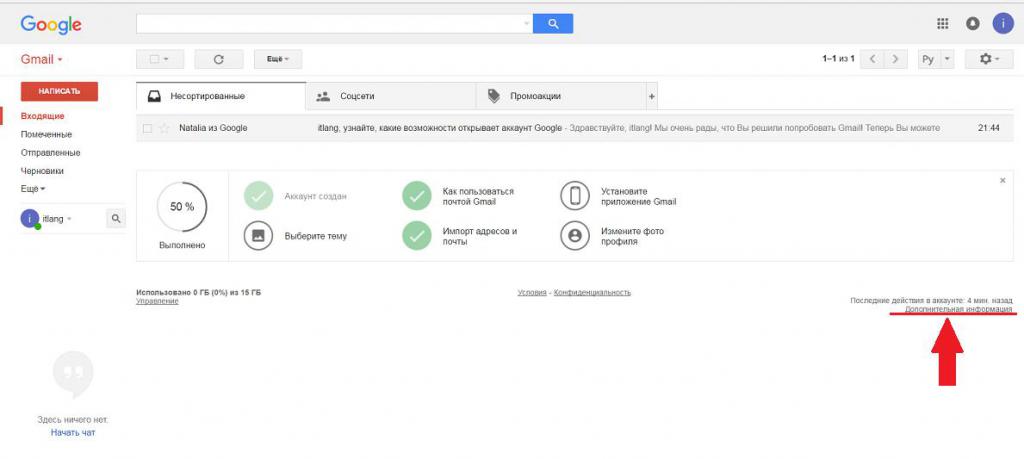Go to the older messages page
This screenshot has width=1024, height=459.
click(895, 59)
